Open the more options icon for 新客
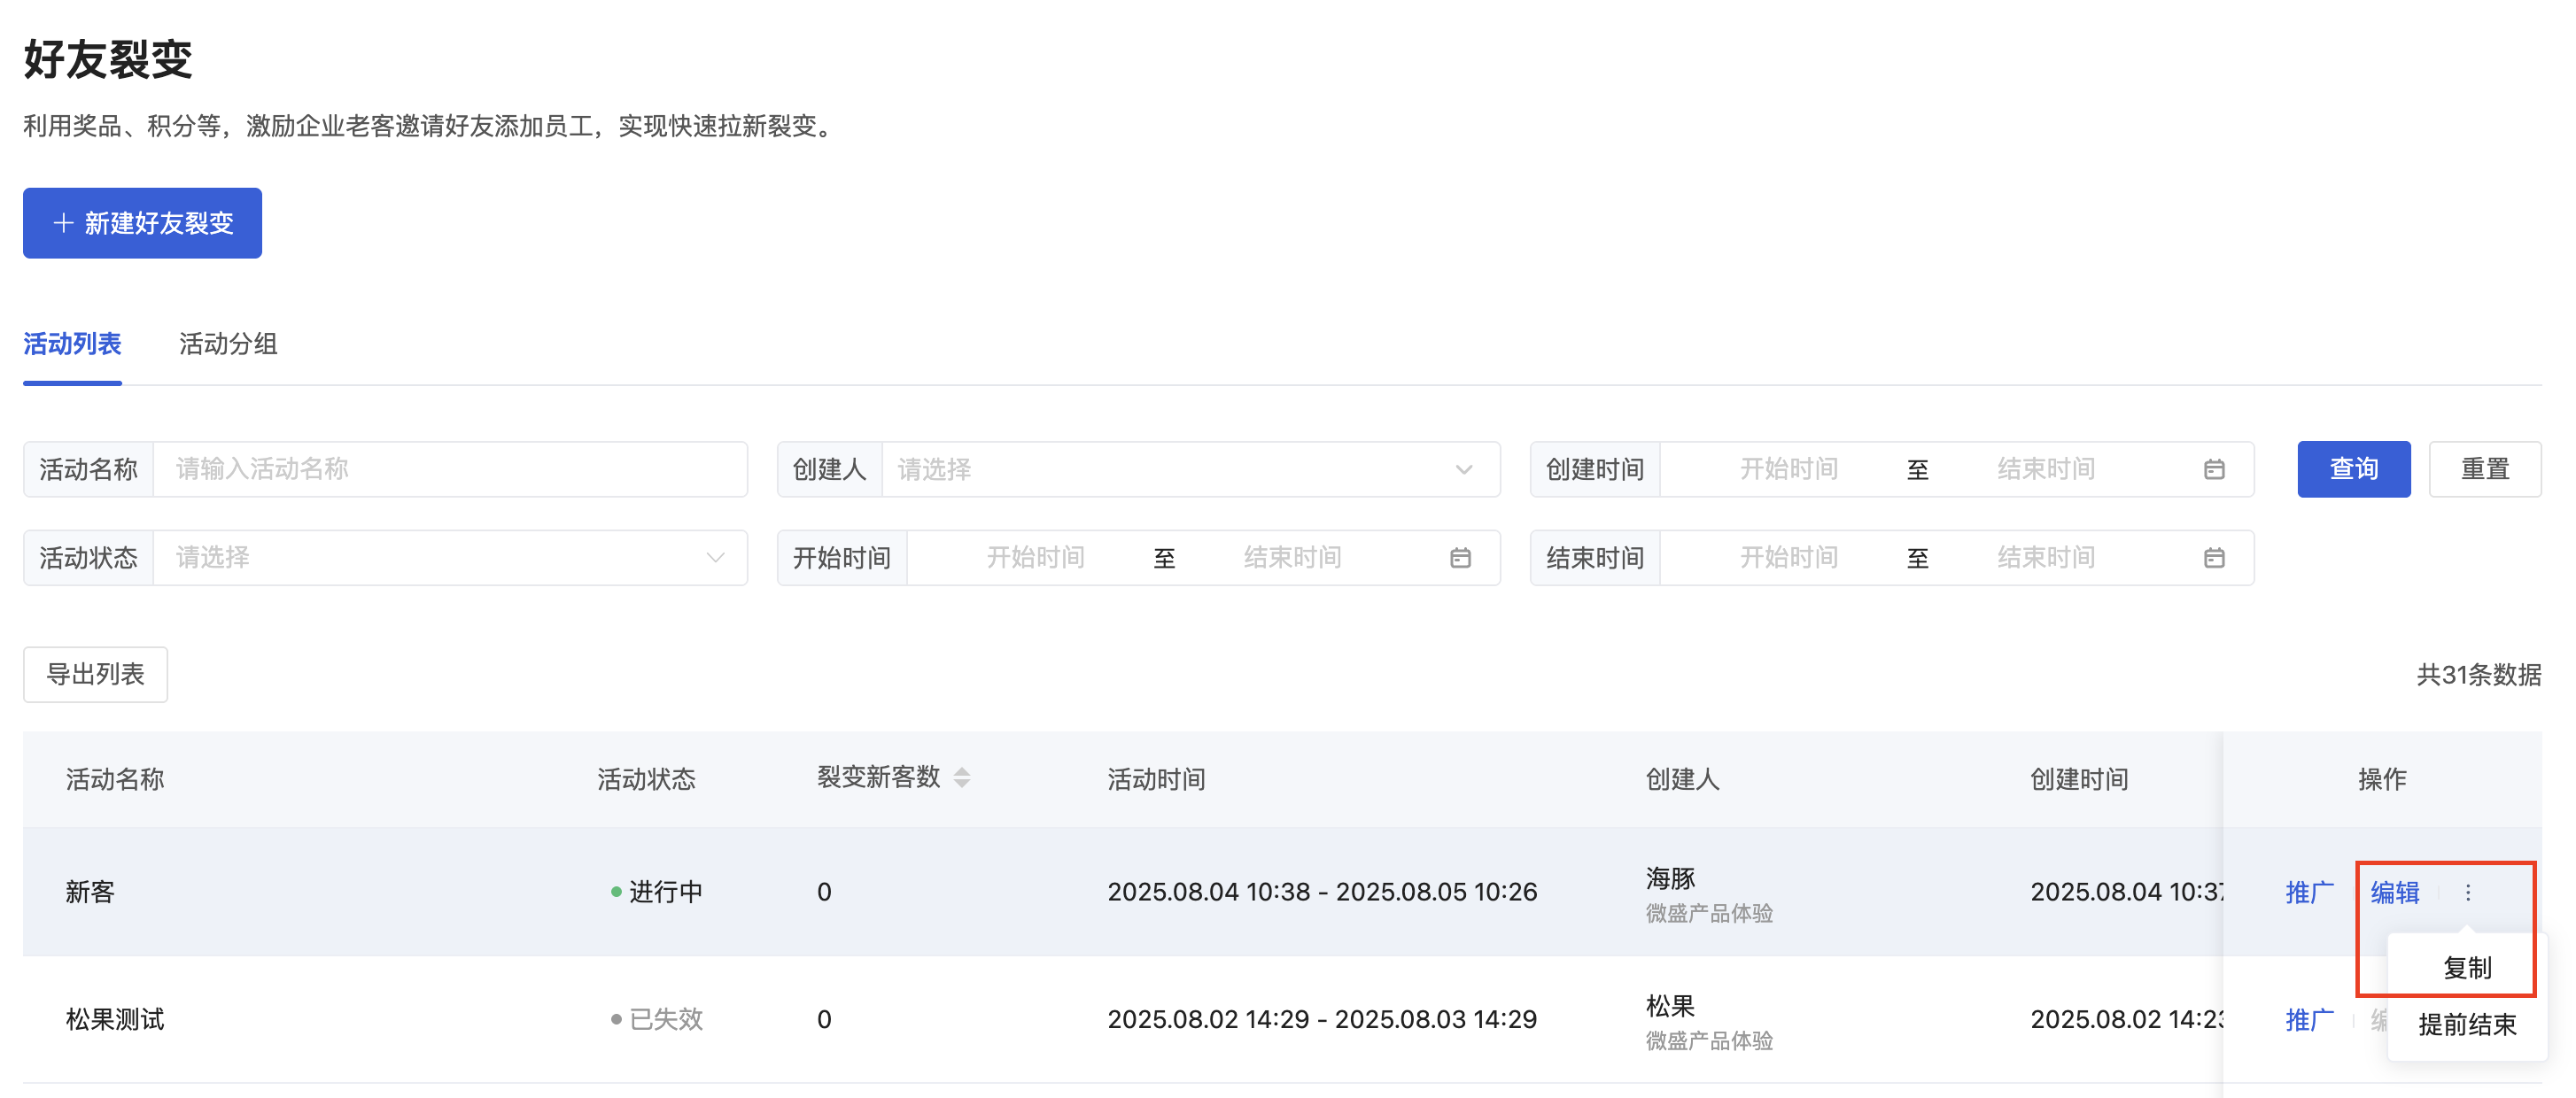 (2467, 892)
